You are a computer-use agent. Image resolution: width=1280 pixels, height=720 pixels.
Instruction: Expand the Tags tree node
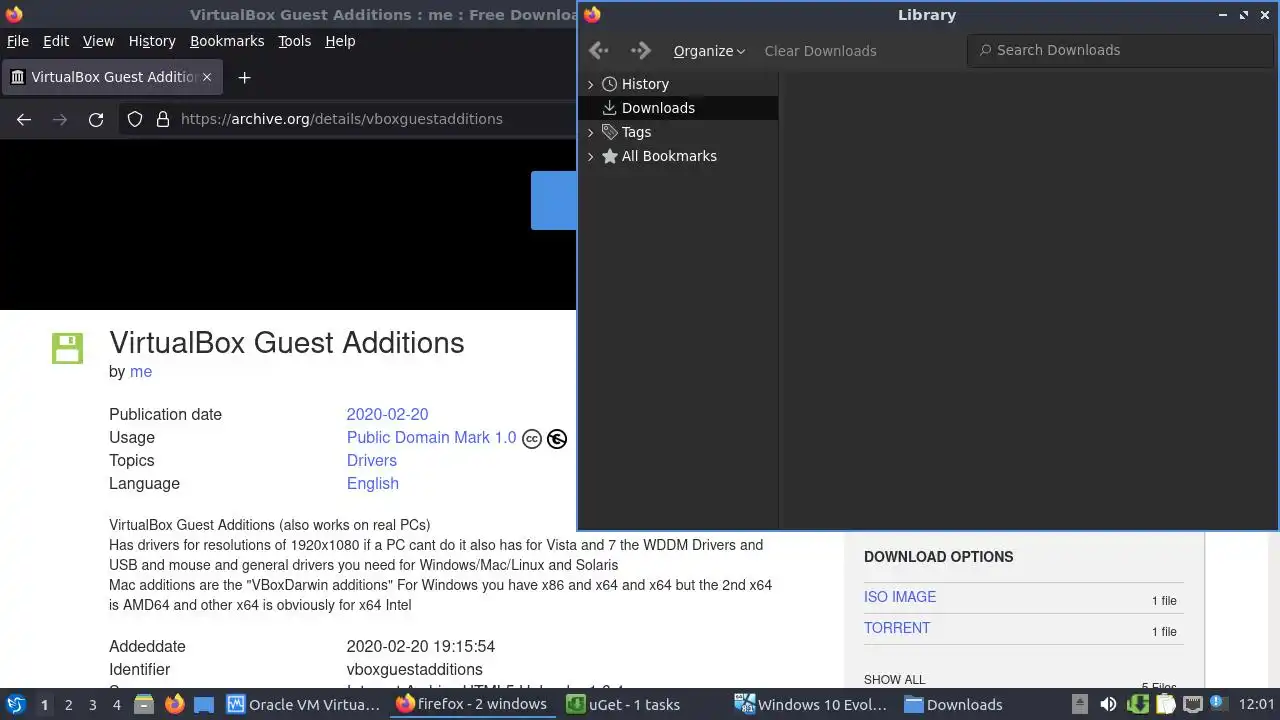click(590, 132)
